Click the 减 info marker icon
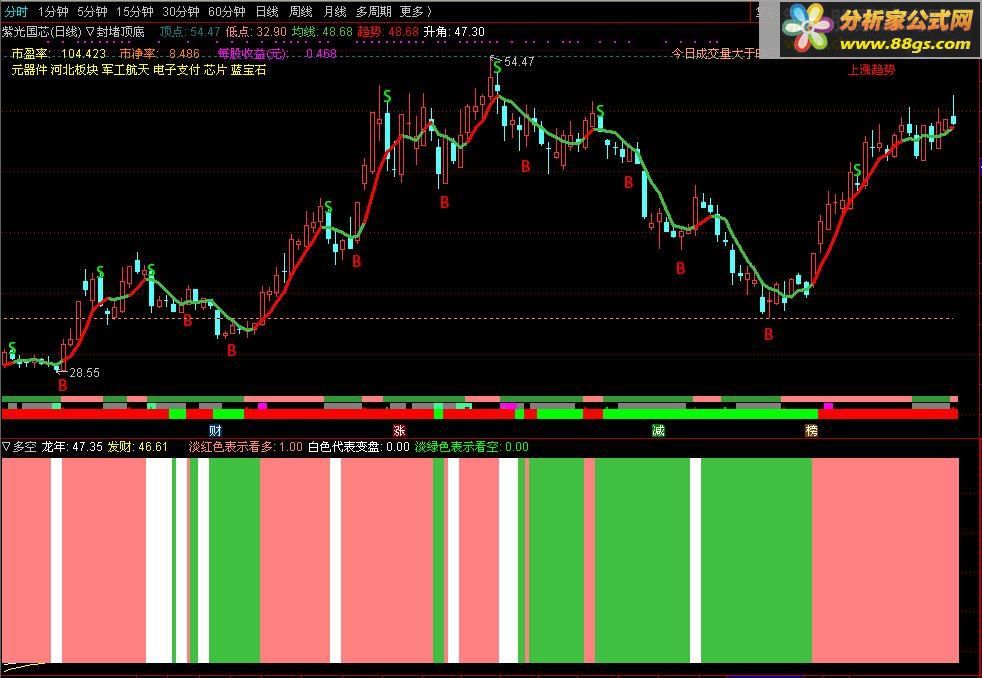The image size is (982, 678). [658, 430]
